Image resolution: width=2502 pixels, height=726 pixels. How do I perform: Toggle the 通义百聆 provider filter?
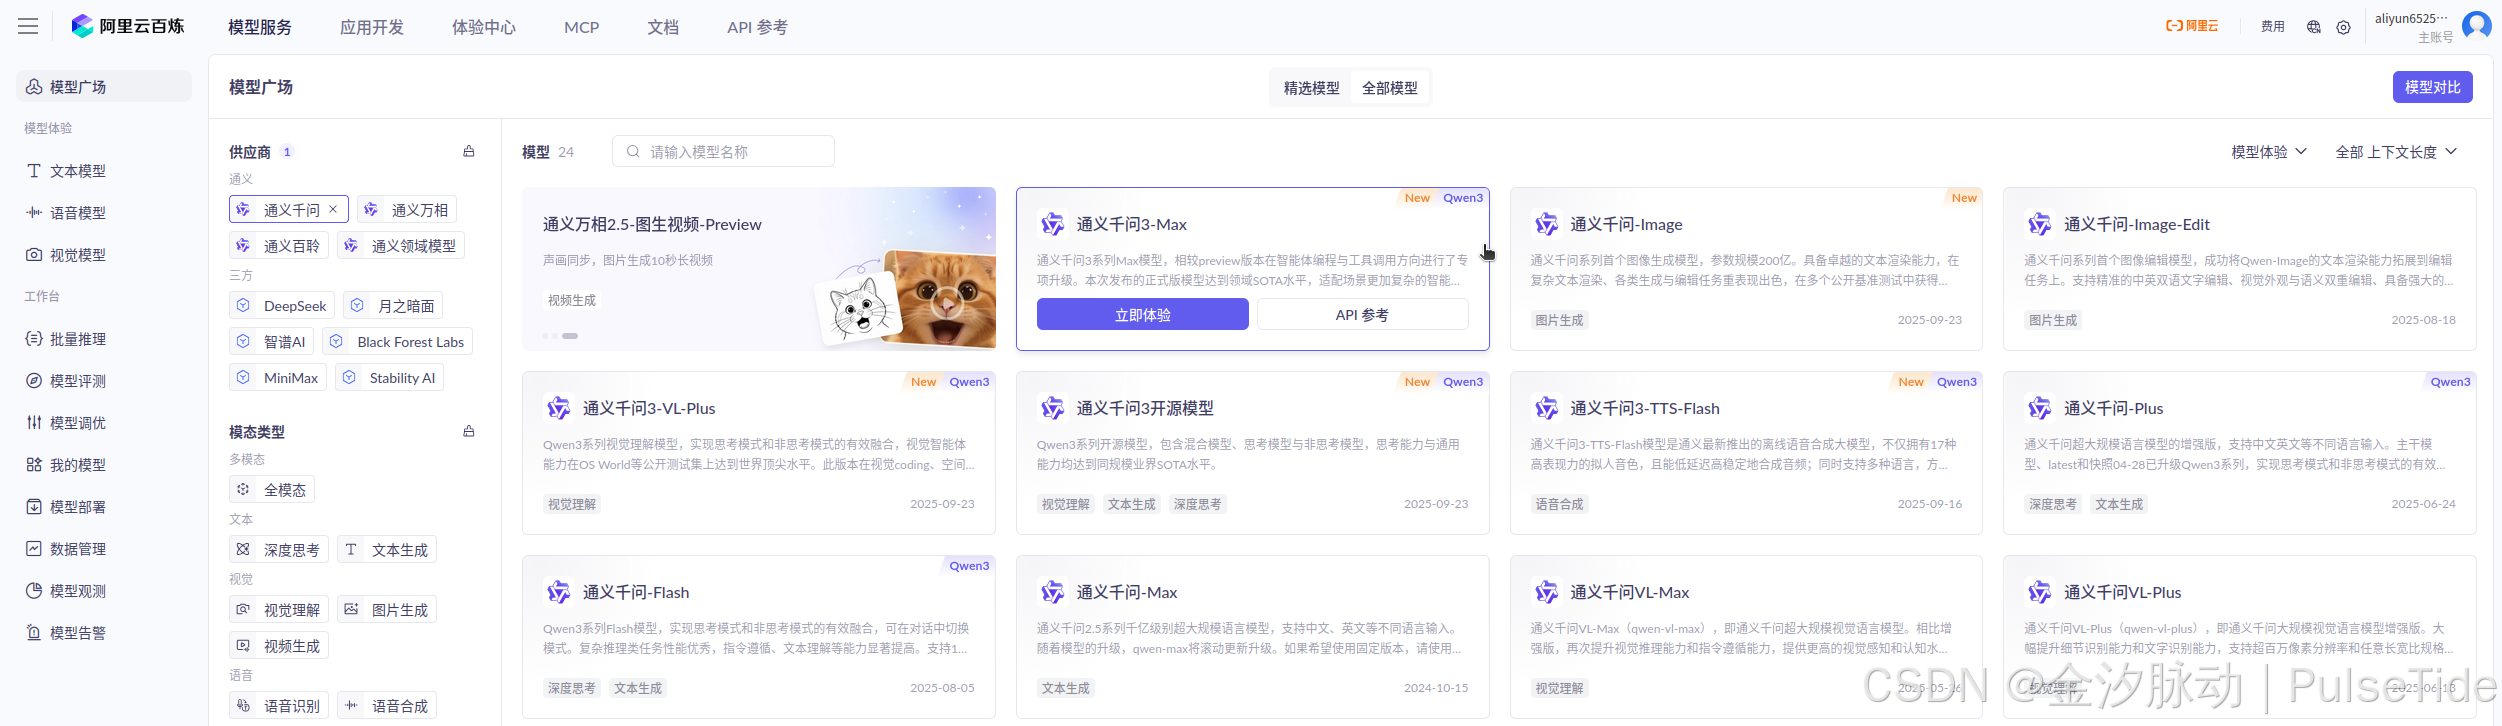click(x=279, y=246)
